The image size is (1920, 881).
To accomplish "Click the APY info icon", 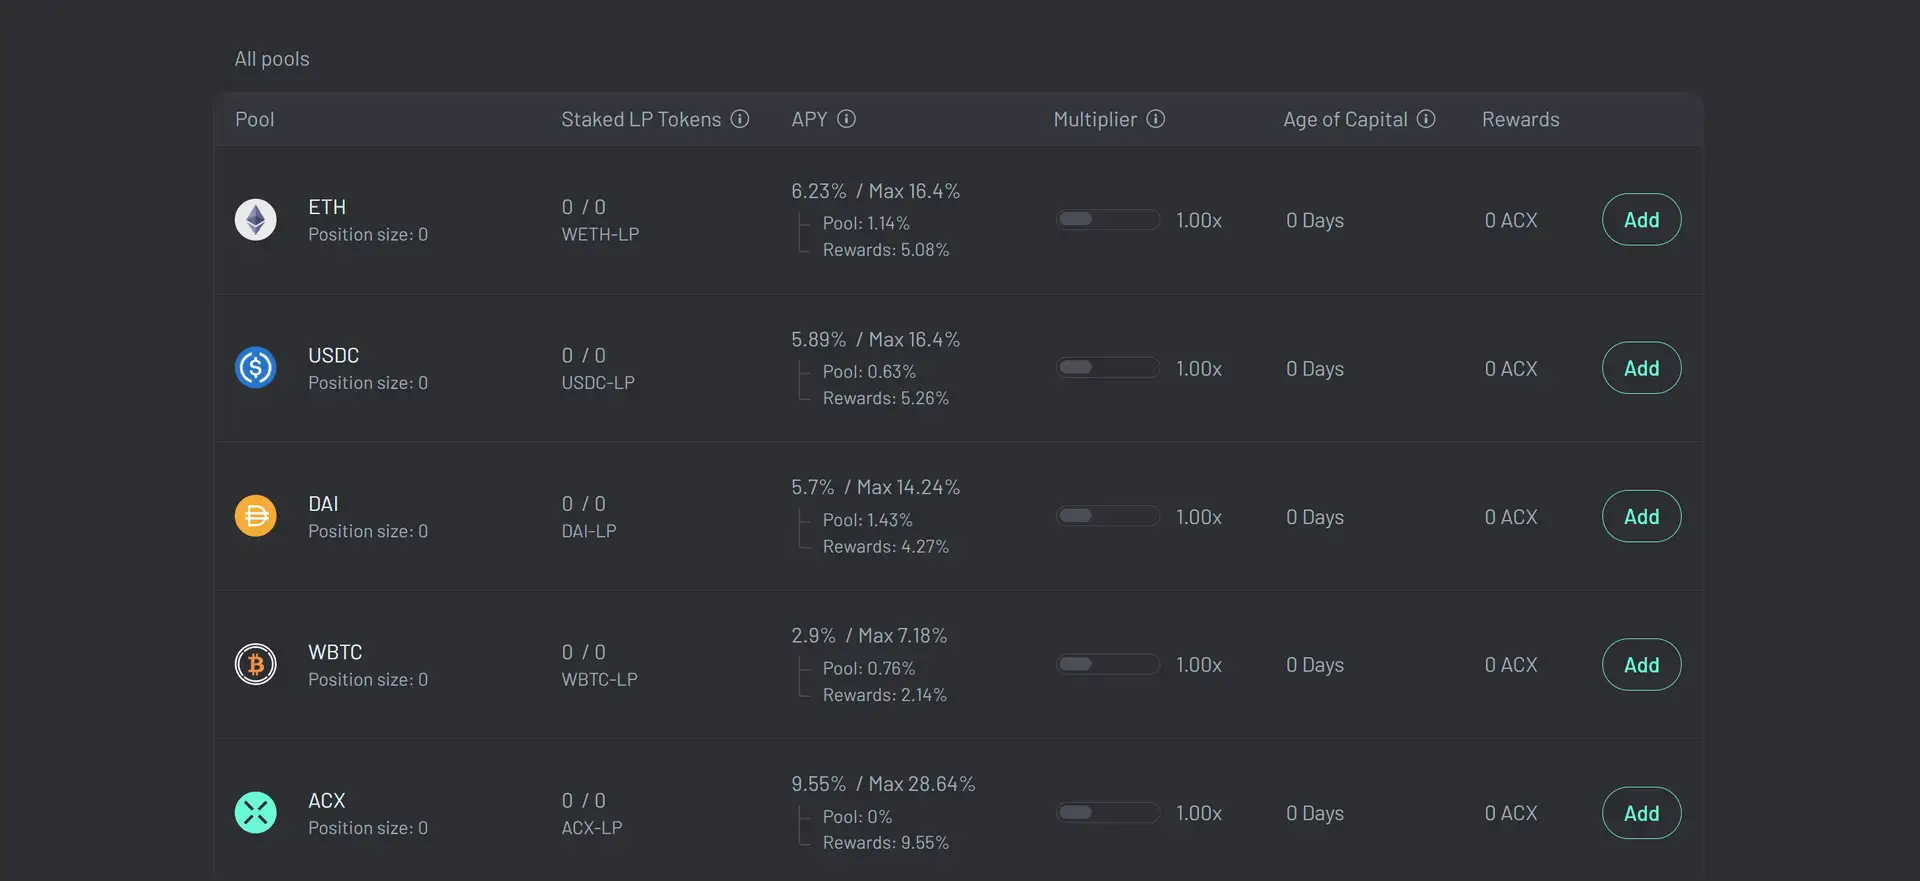I will point(846,119).
